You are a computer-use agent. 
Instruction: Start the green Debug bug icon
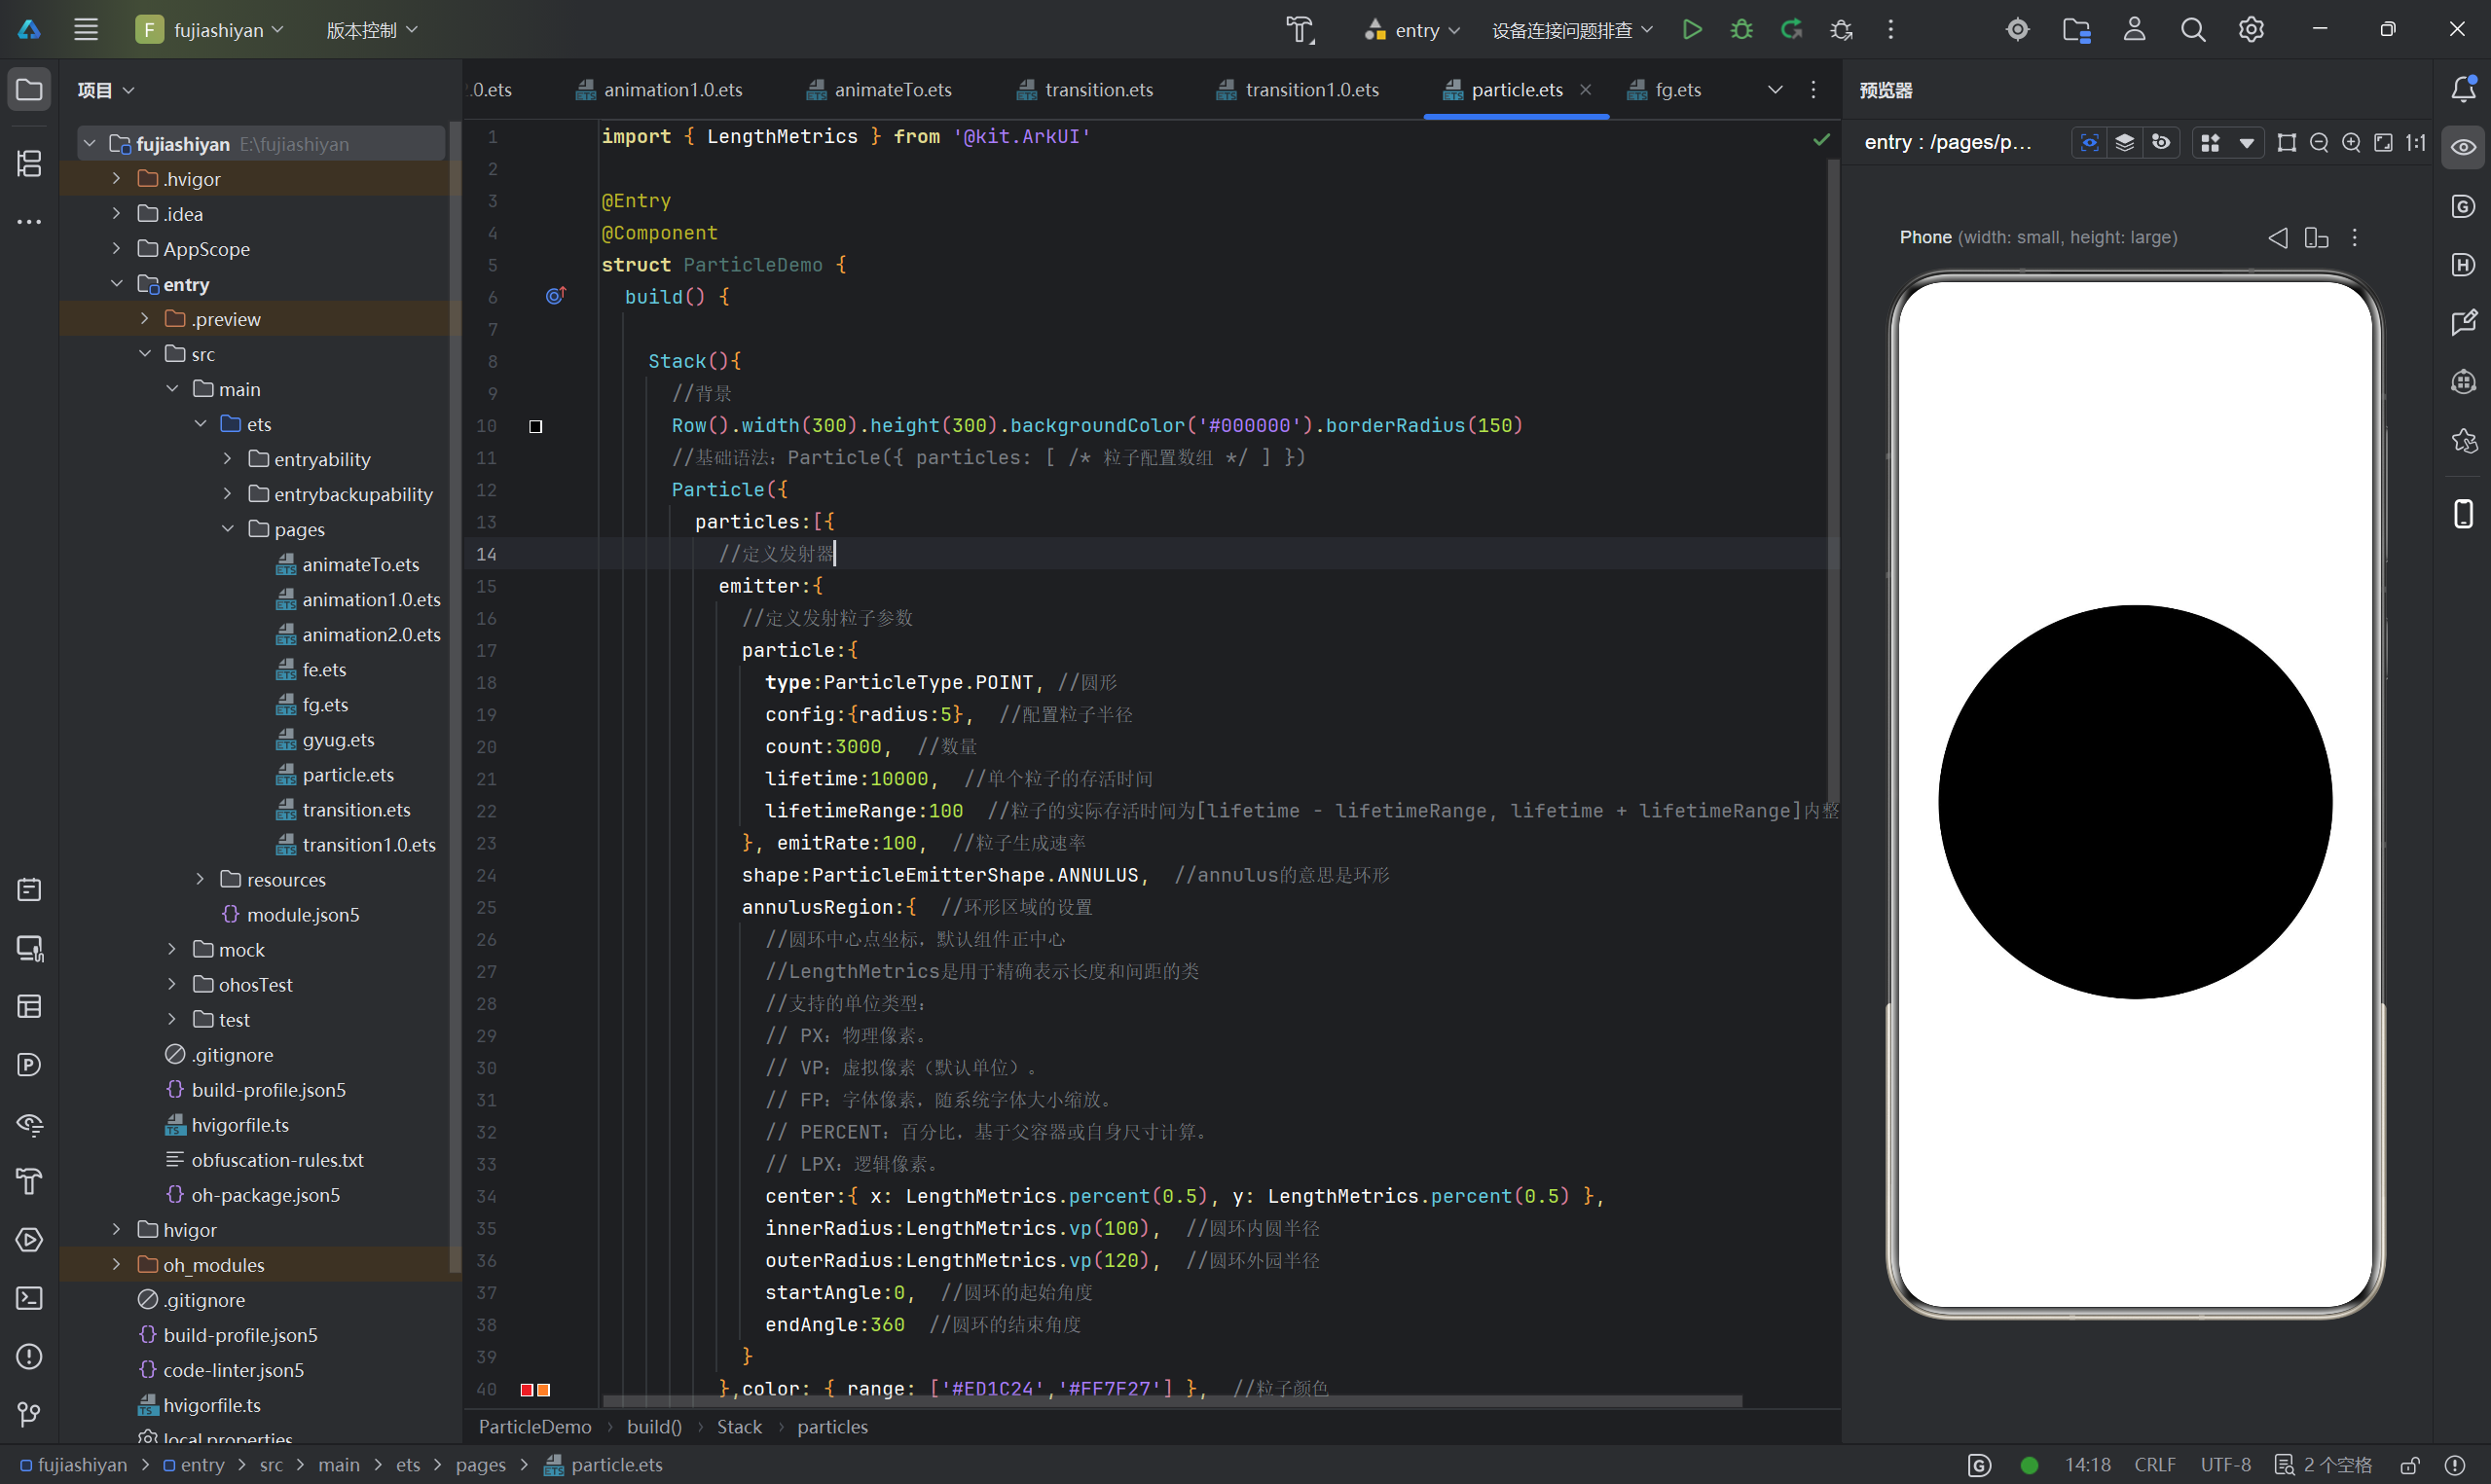pyautogui.click(x=1741, y=30)
